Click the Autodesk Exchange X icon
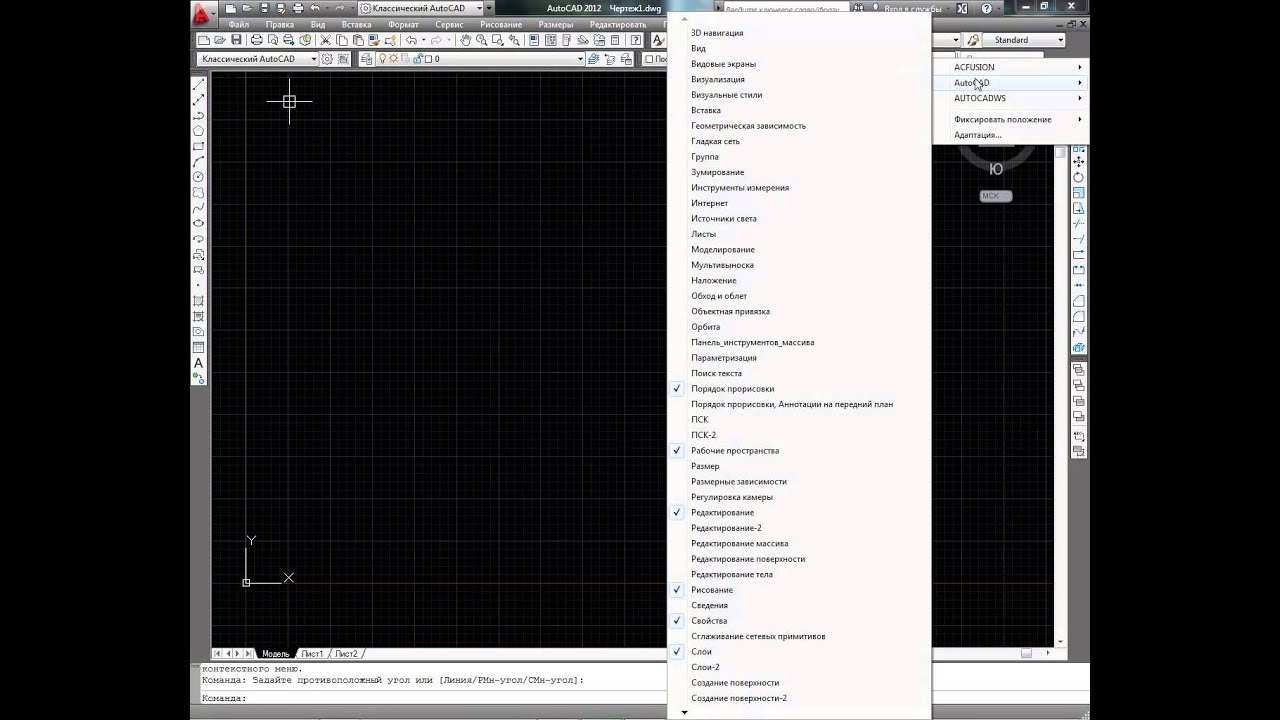The height and width of the screenshot is (720, 1280). point(962,8)
